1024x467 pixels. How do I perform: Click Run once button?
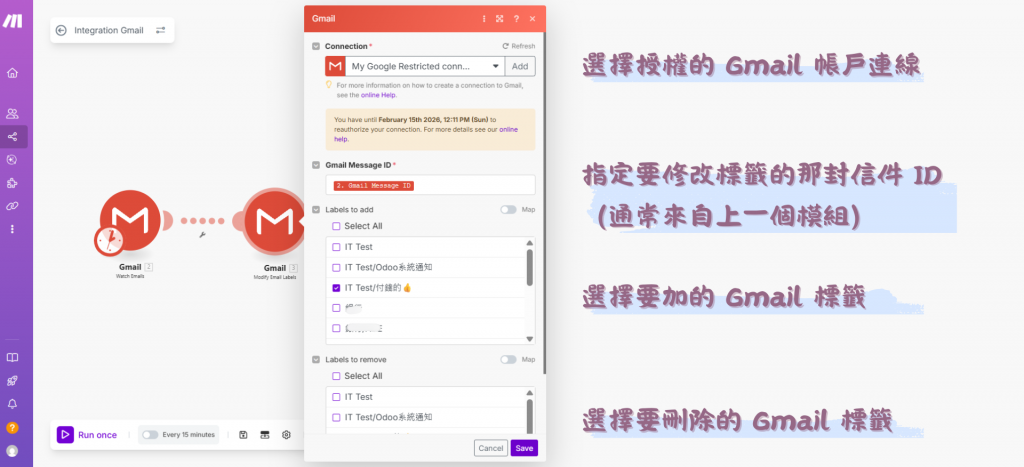point(88,435)
